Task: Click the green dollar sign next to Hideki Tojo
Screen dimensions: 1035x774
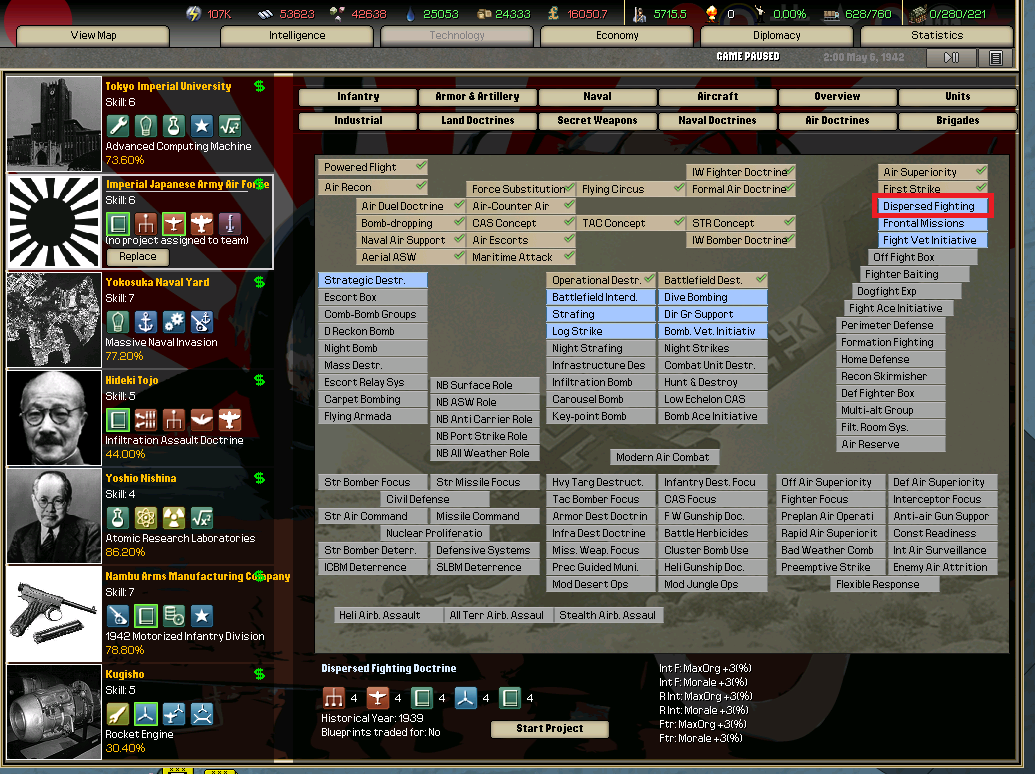Action: click(x=260, y=380)
